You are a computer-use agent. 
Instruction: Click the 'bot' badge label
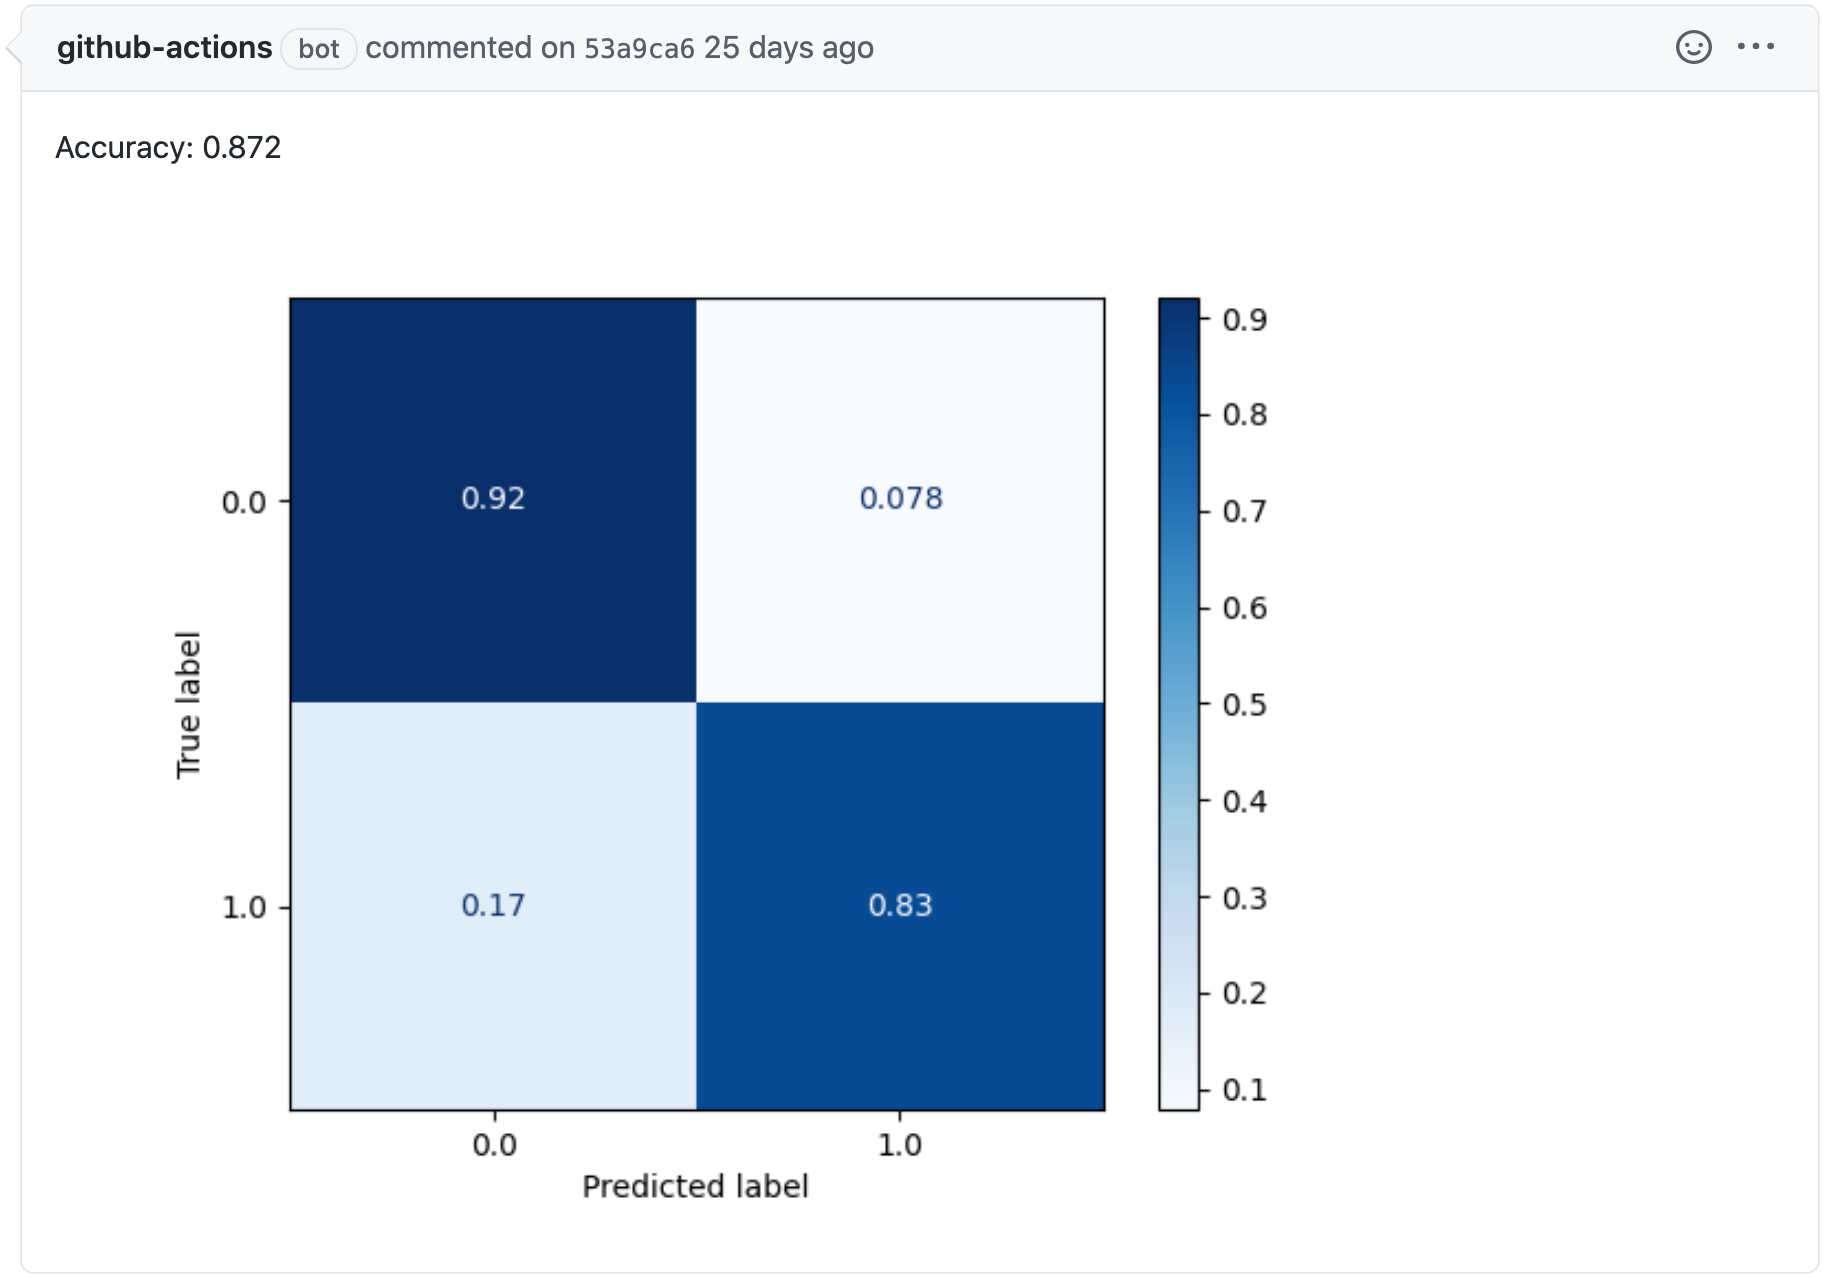(x=319, y=49)
